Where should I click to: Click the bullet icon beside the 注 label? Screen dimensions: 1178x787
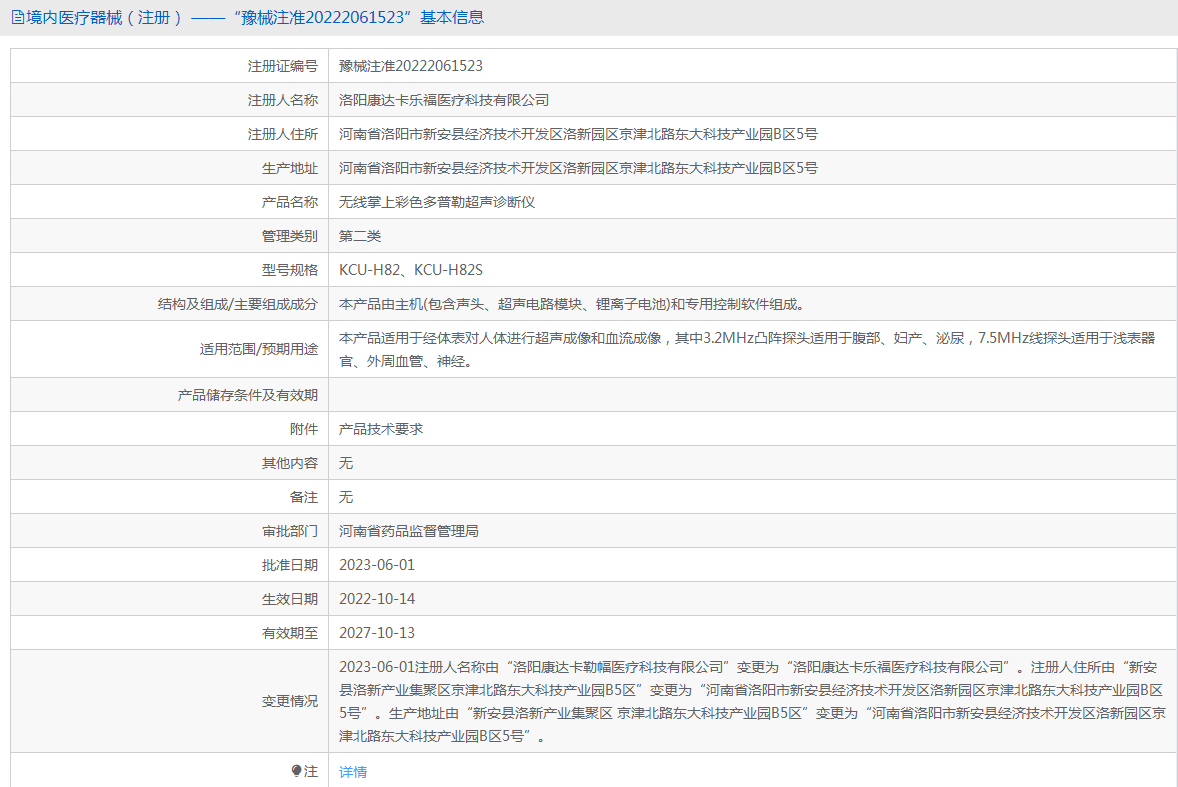296,771
